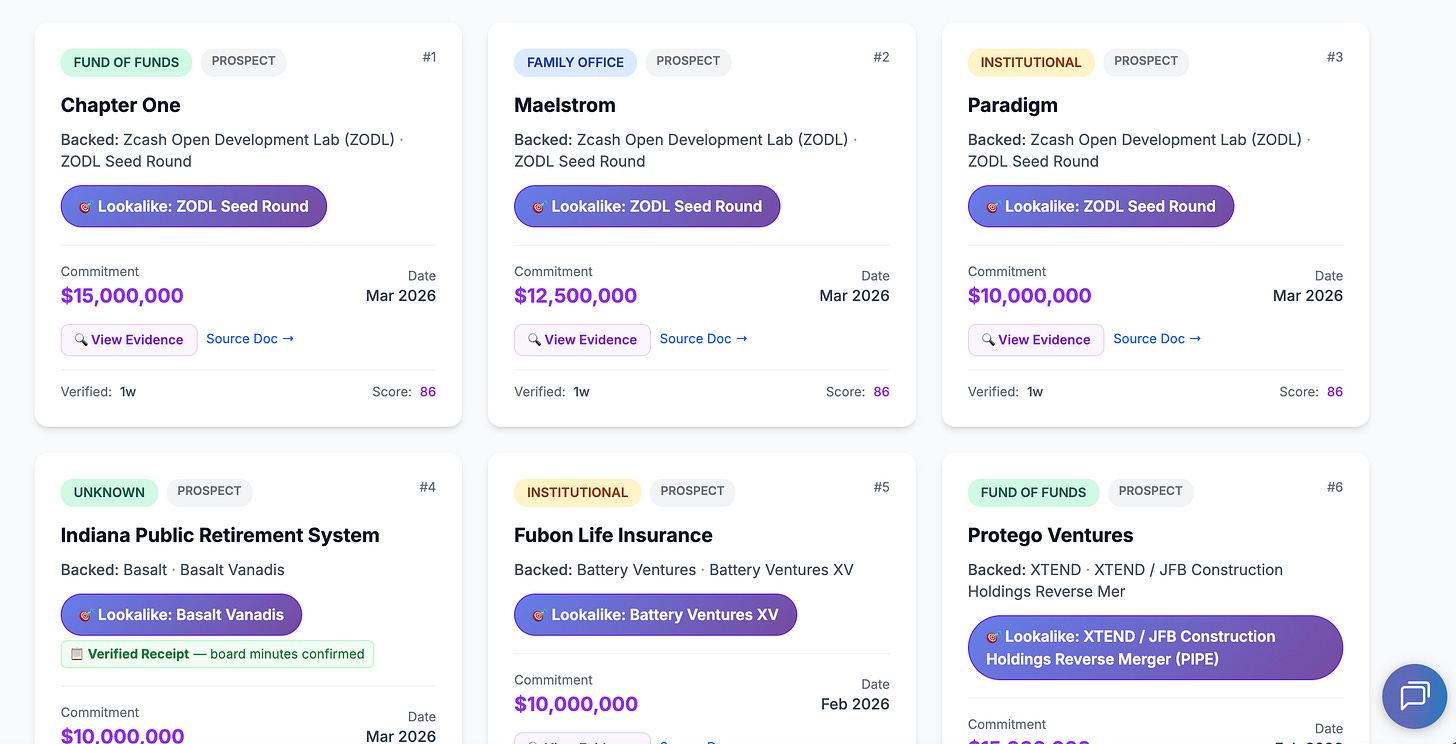Open Source Doc link for Paradigm
The height and width of the screenshot is (744, 1456).
(1157, 339)
